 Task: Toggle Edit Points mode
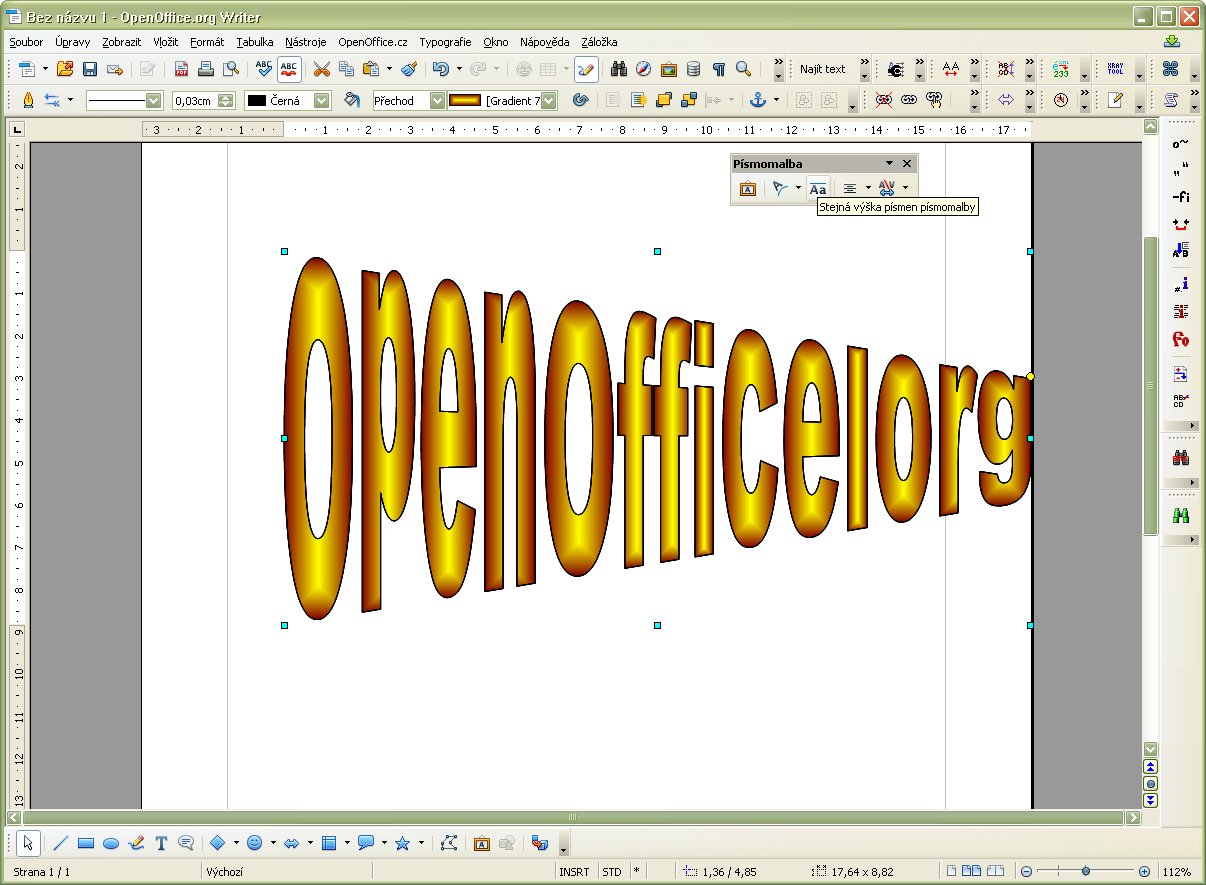click(x=448, y=843)
